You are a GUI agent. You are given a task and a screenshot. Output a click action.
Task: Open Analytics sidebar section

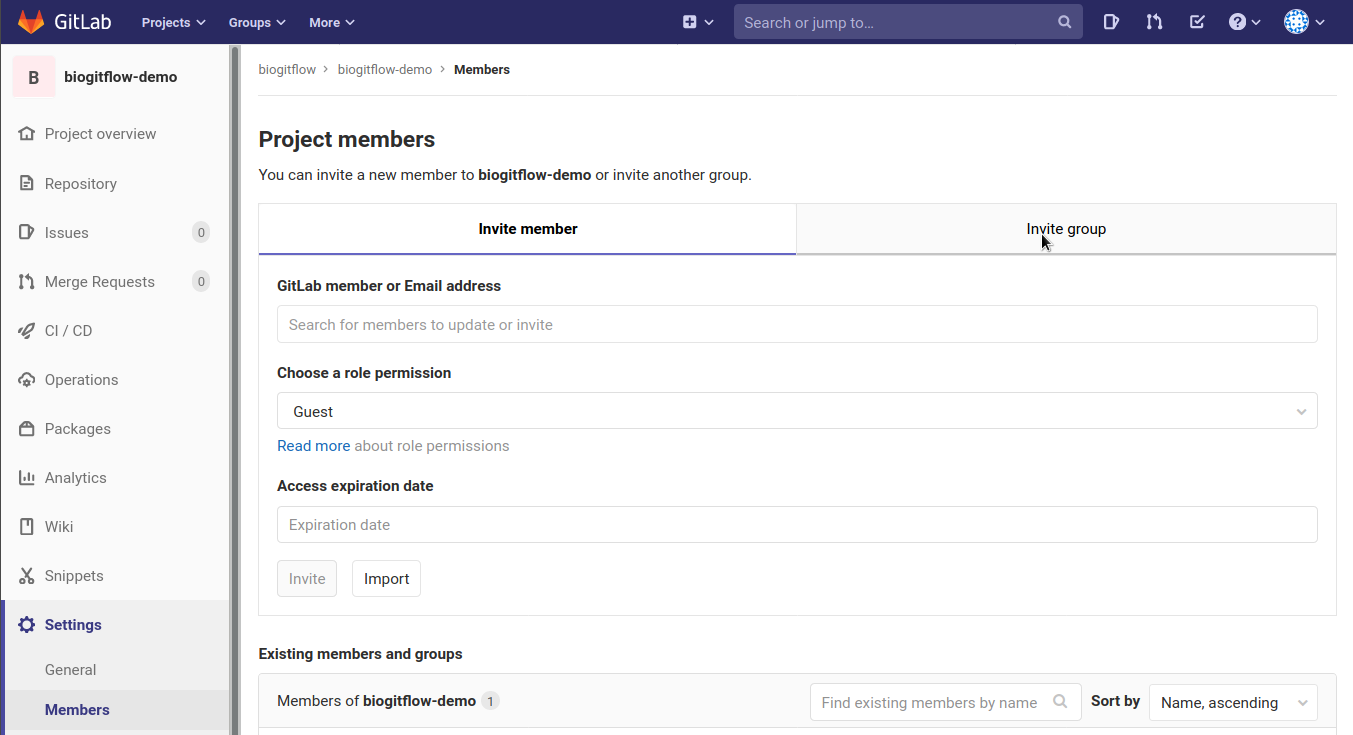(x=76, y=478)
